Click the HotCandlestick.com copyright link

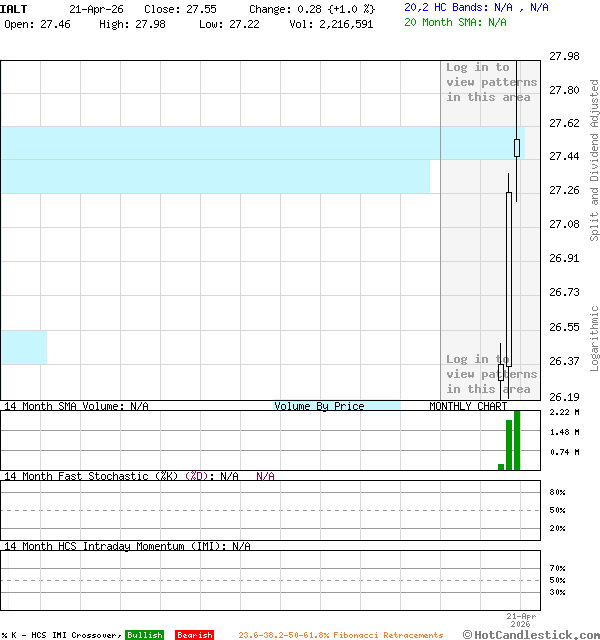click(x=530, y=634)
